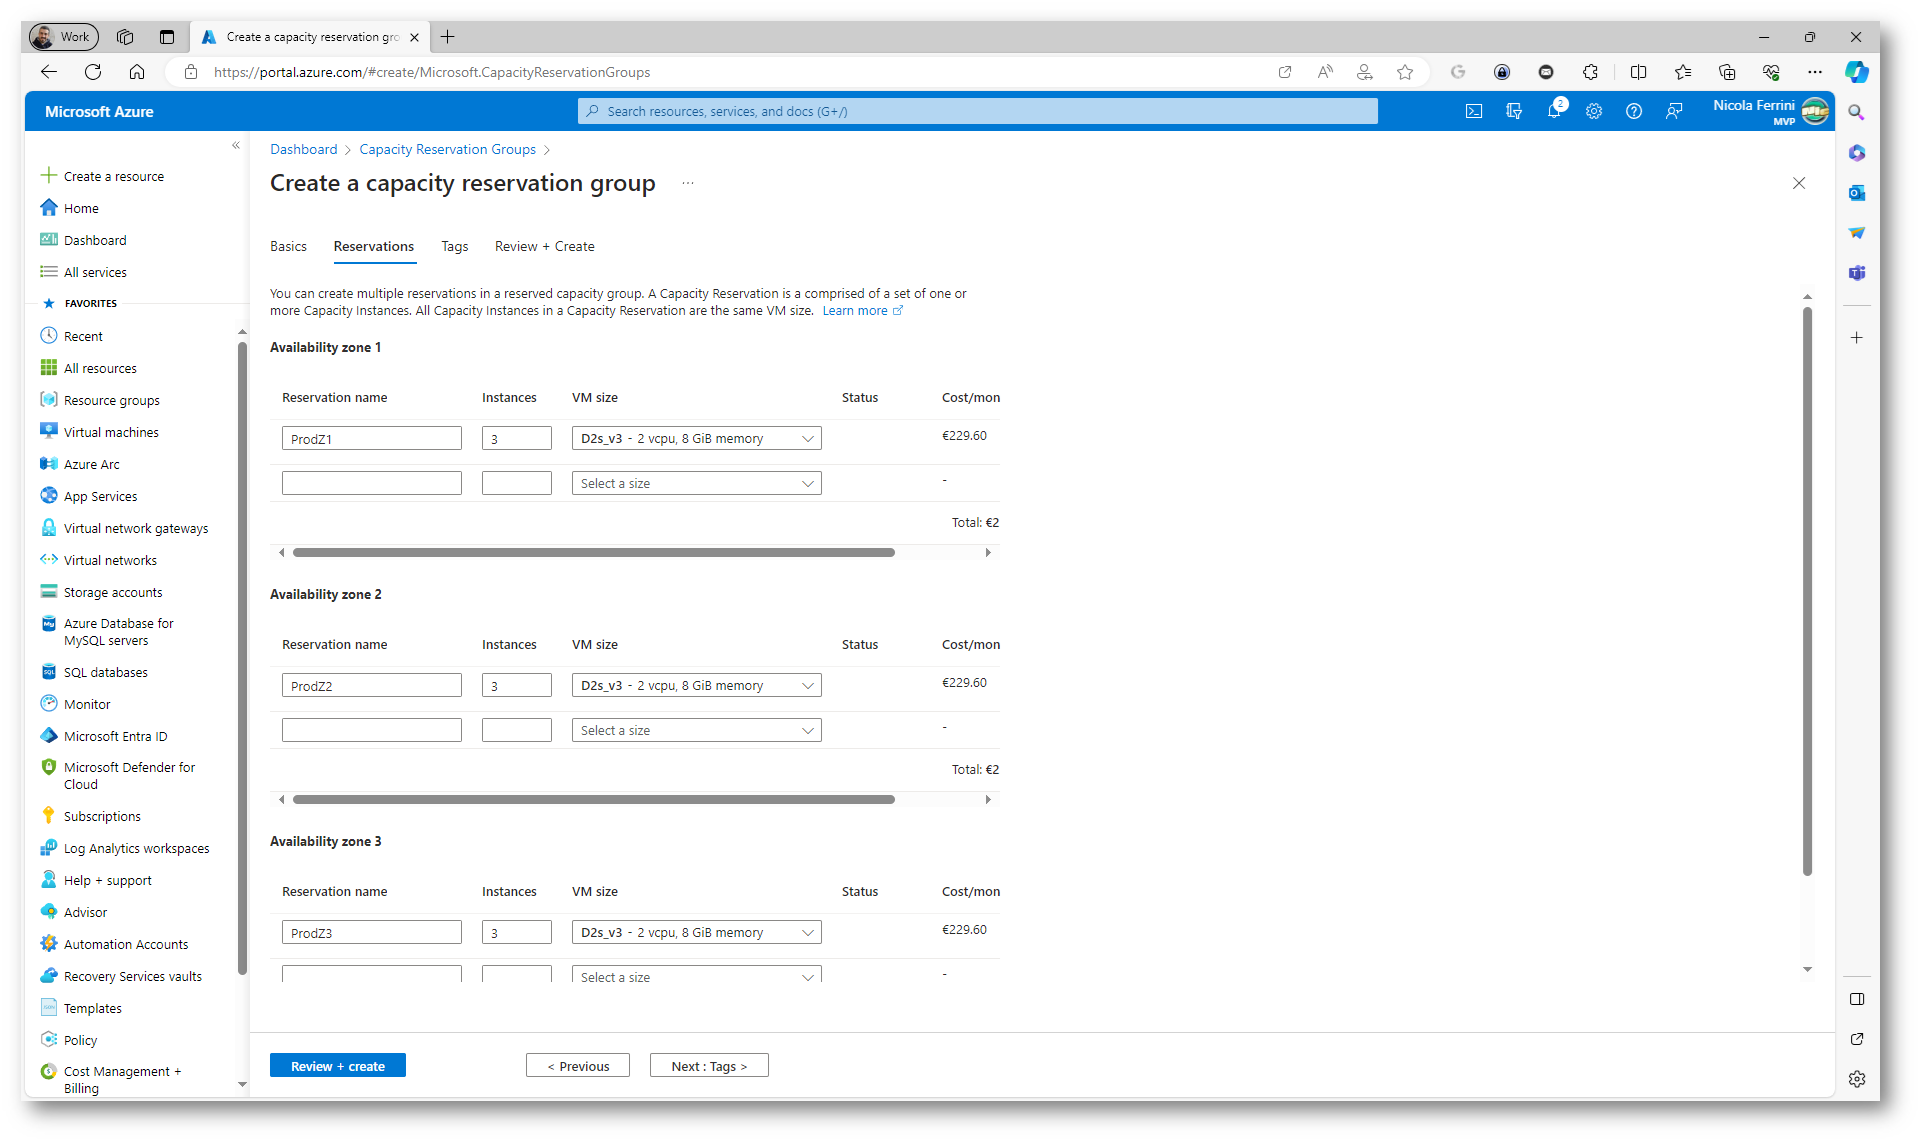Click the Review + create button
This screenshot has width=1922, height=1143.
tap(338, 1066)
